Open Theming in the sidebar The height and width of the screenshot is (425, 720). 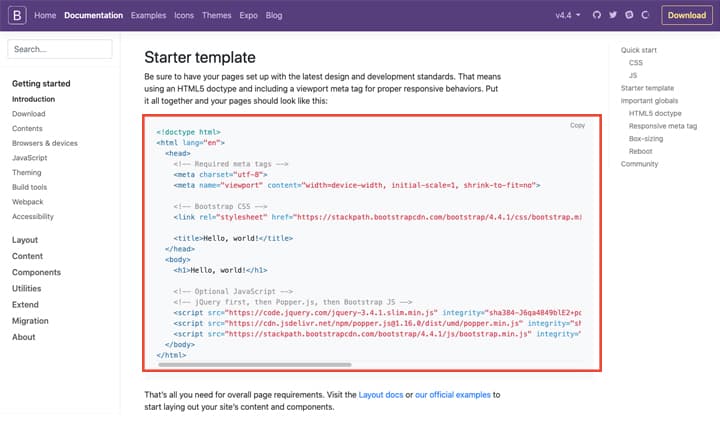(x=27, y=173)
